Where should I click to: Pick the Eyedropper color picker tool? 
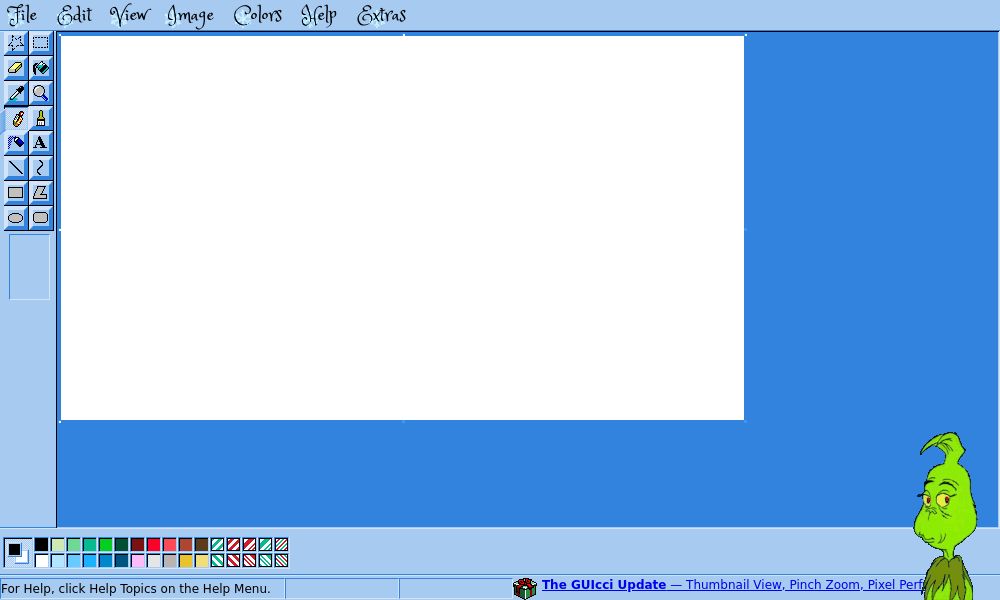coord(16,92)
